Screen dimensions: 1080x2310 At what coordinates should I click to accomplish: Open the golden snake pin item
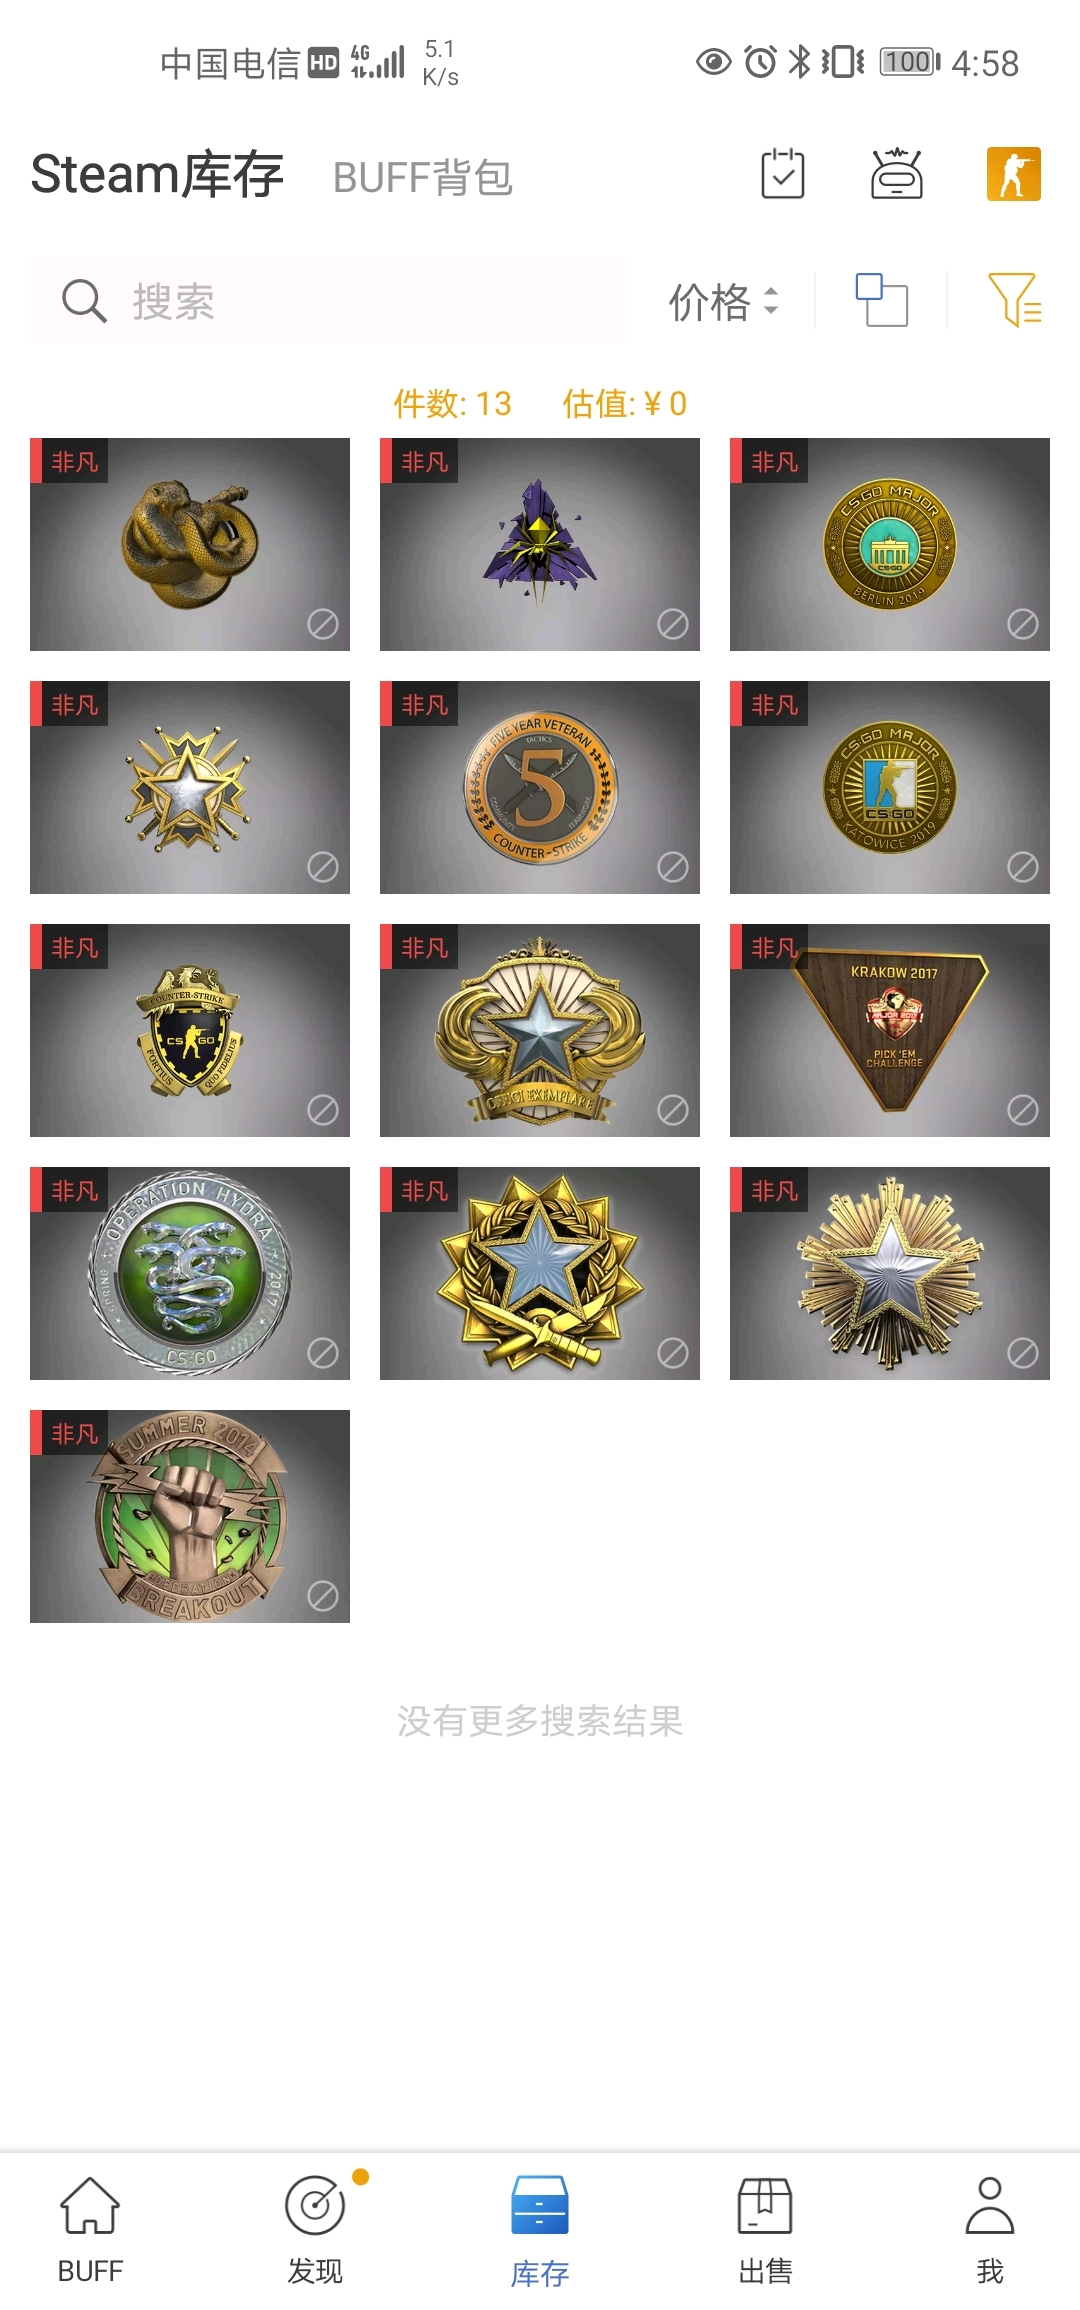(190, 544)
